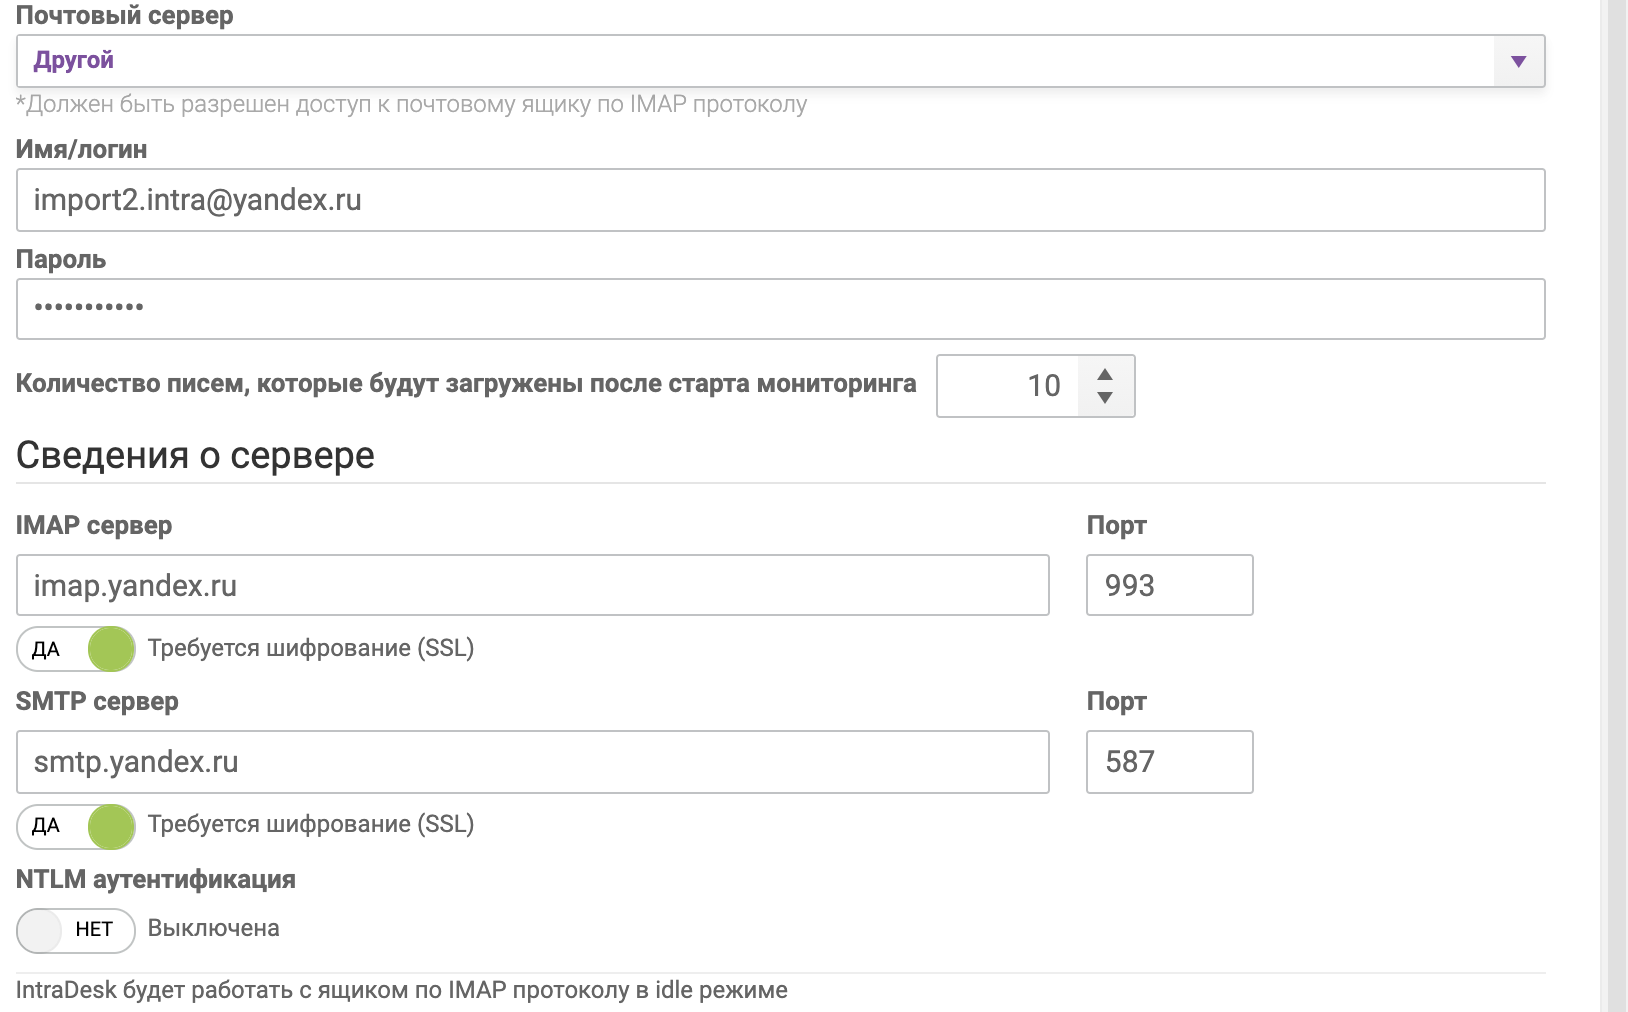Enable the NTLM аутентификация switch
1628x1012 pixels.
click(x=76, y=930)
